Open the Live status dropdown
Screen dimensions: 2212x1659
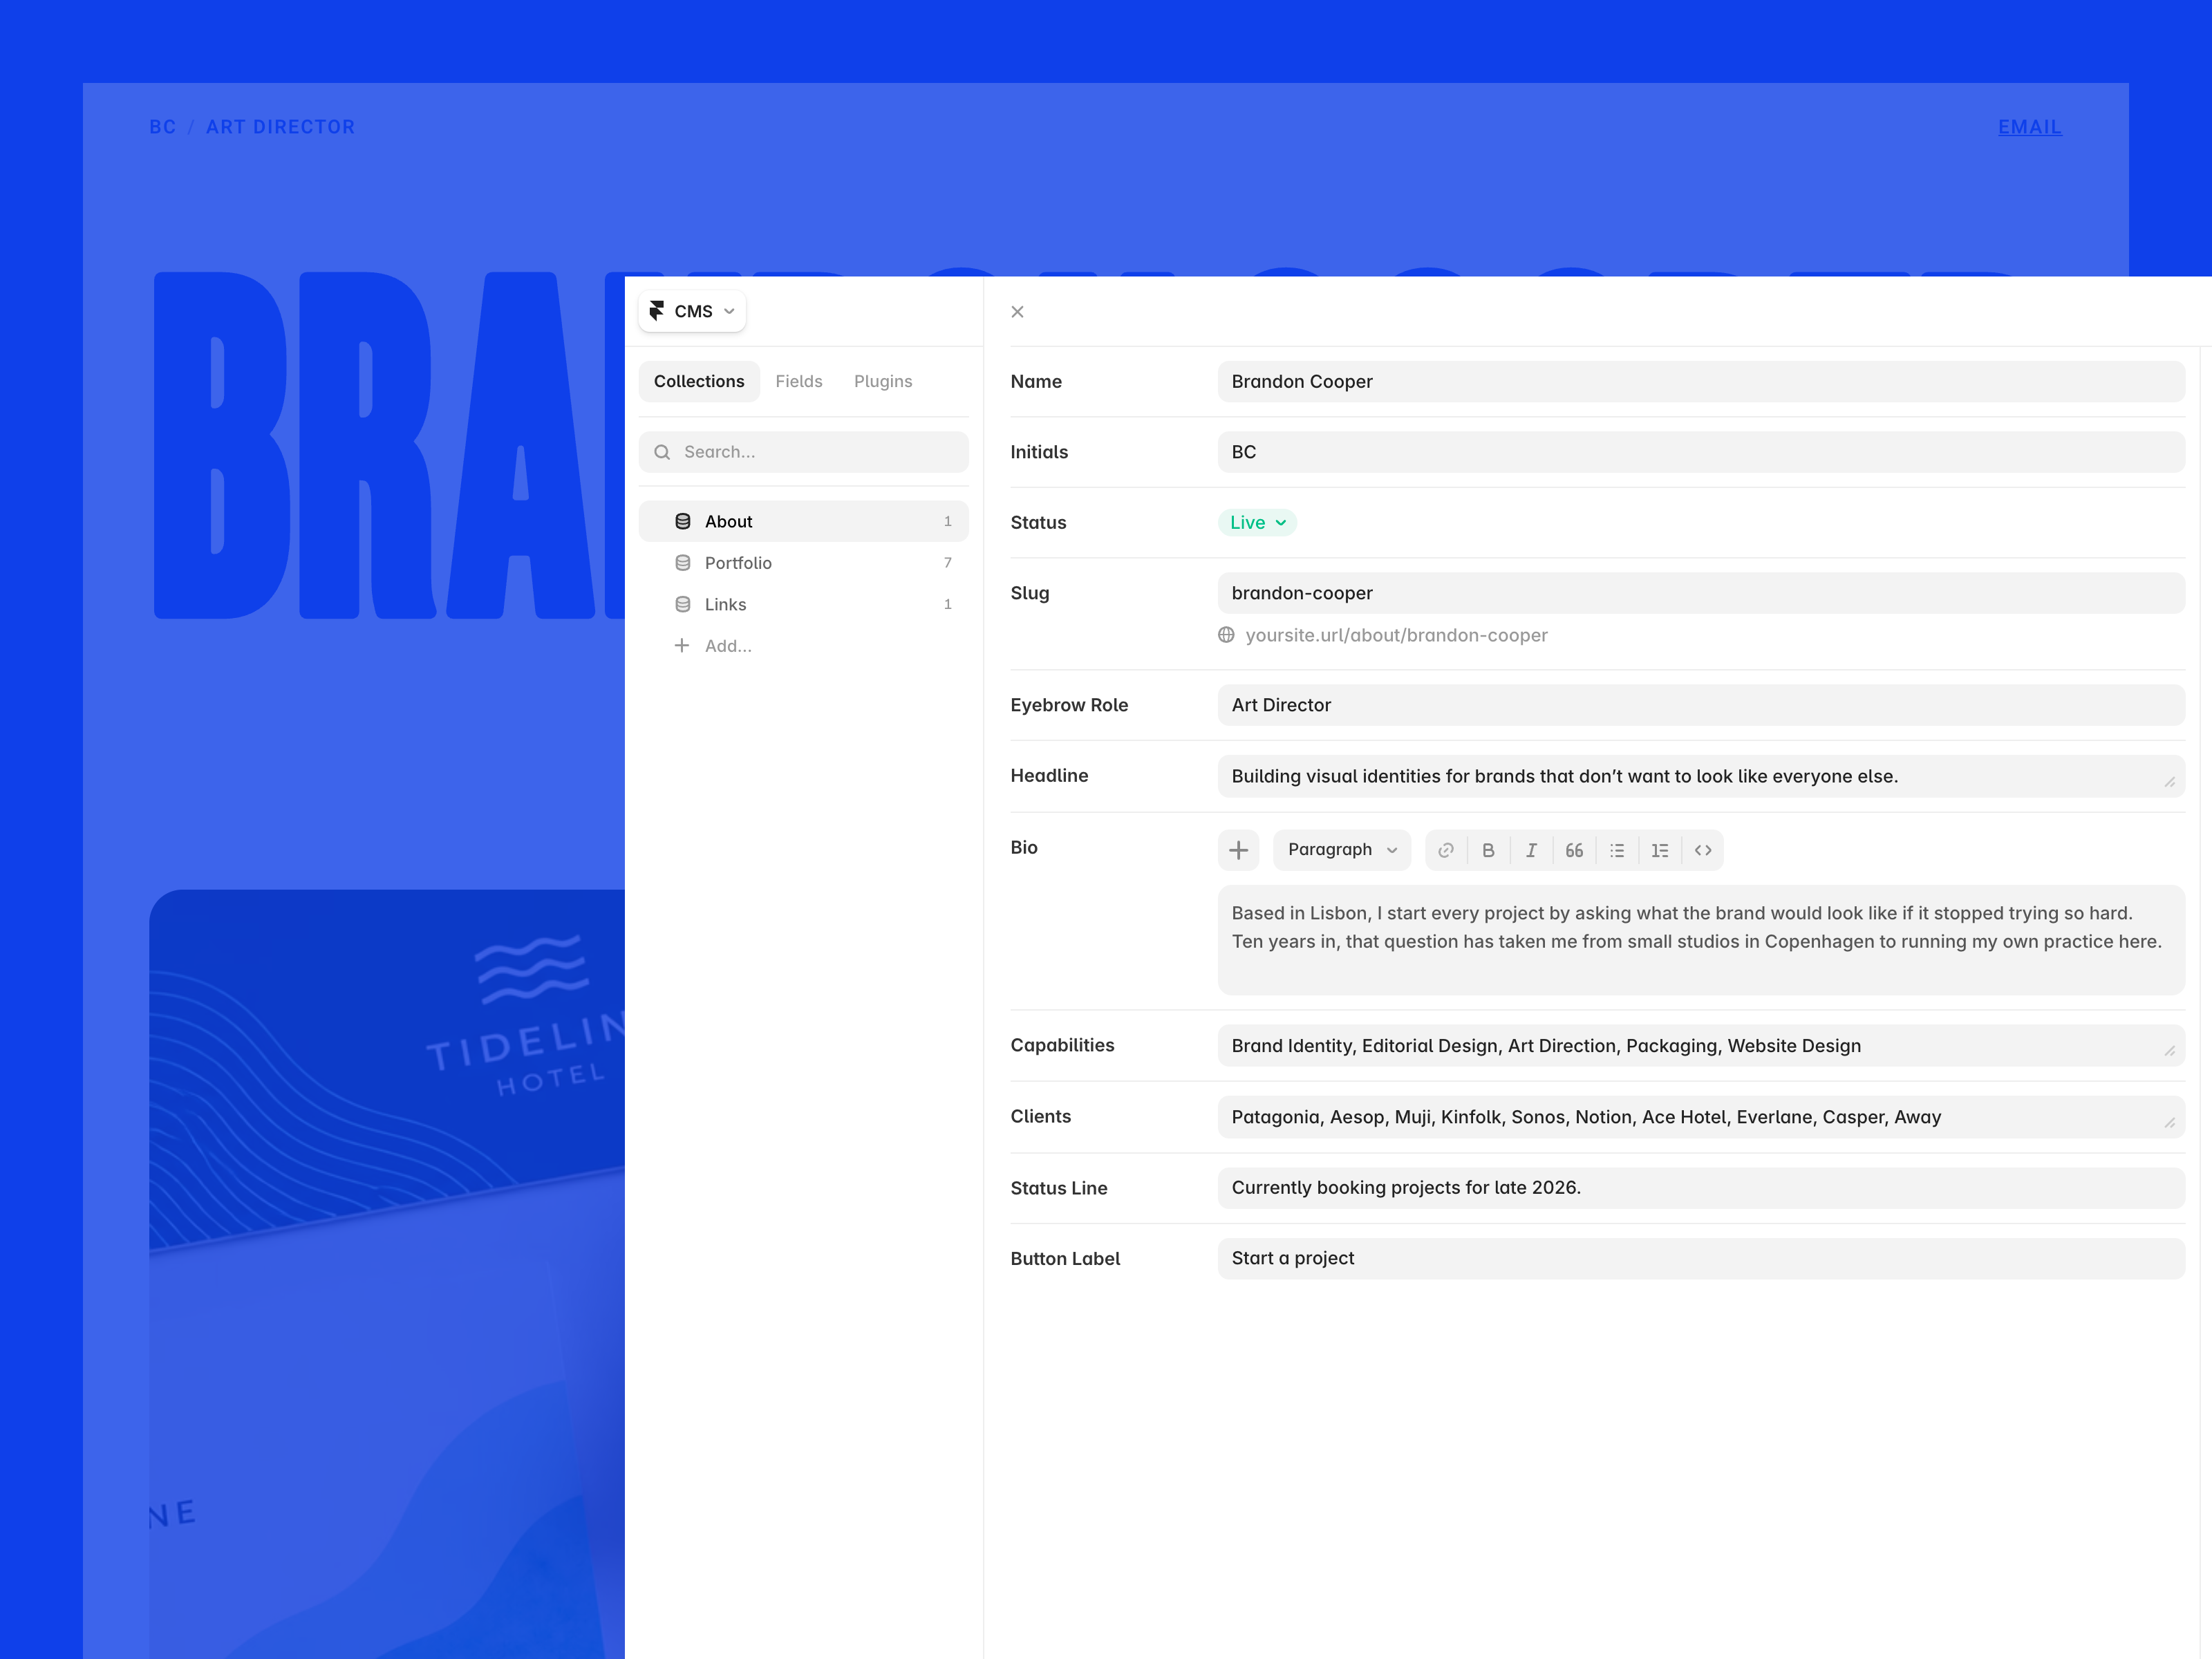click(1257, 522)
